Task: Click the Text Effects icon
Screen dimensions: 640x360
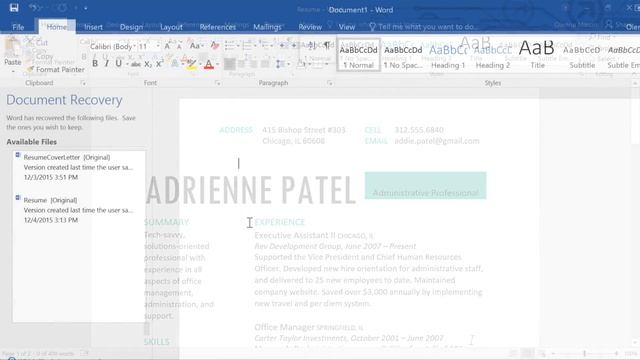Action: pos(175,64)
